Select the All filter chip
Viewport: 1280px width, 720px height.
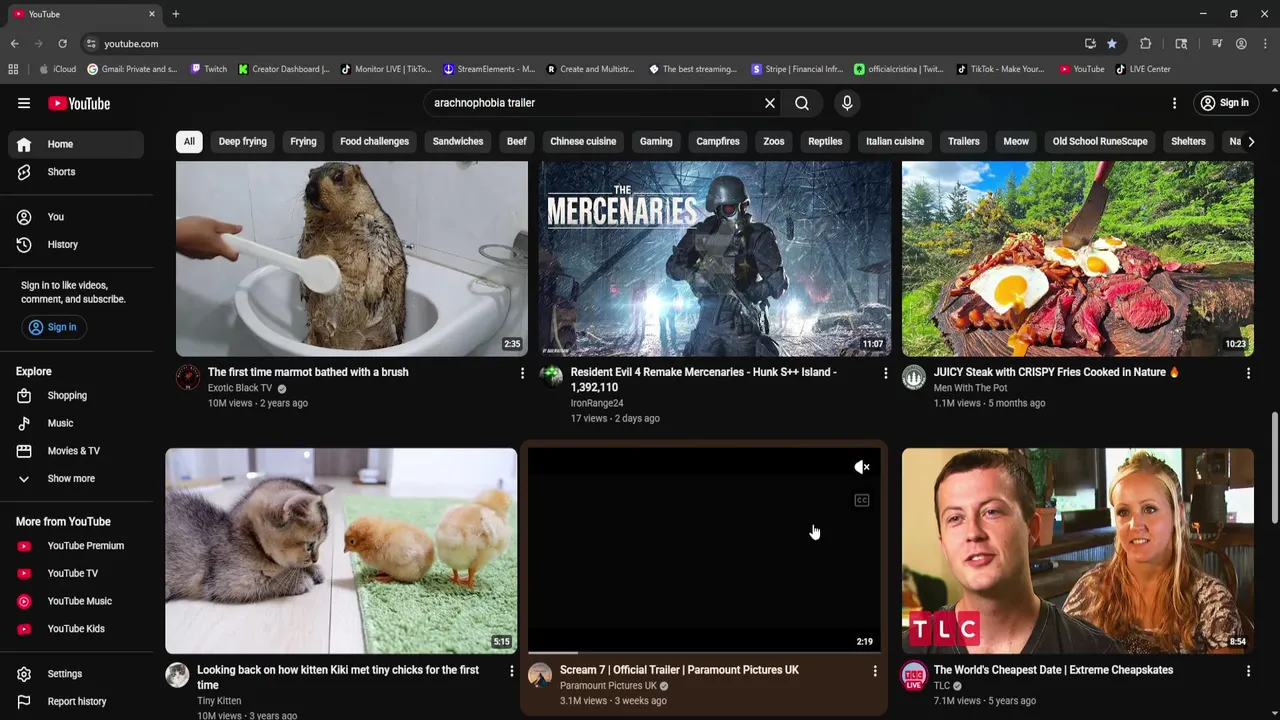click(189, 141)
